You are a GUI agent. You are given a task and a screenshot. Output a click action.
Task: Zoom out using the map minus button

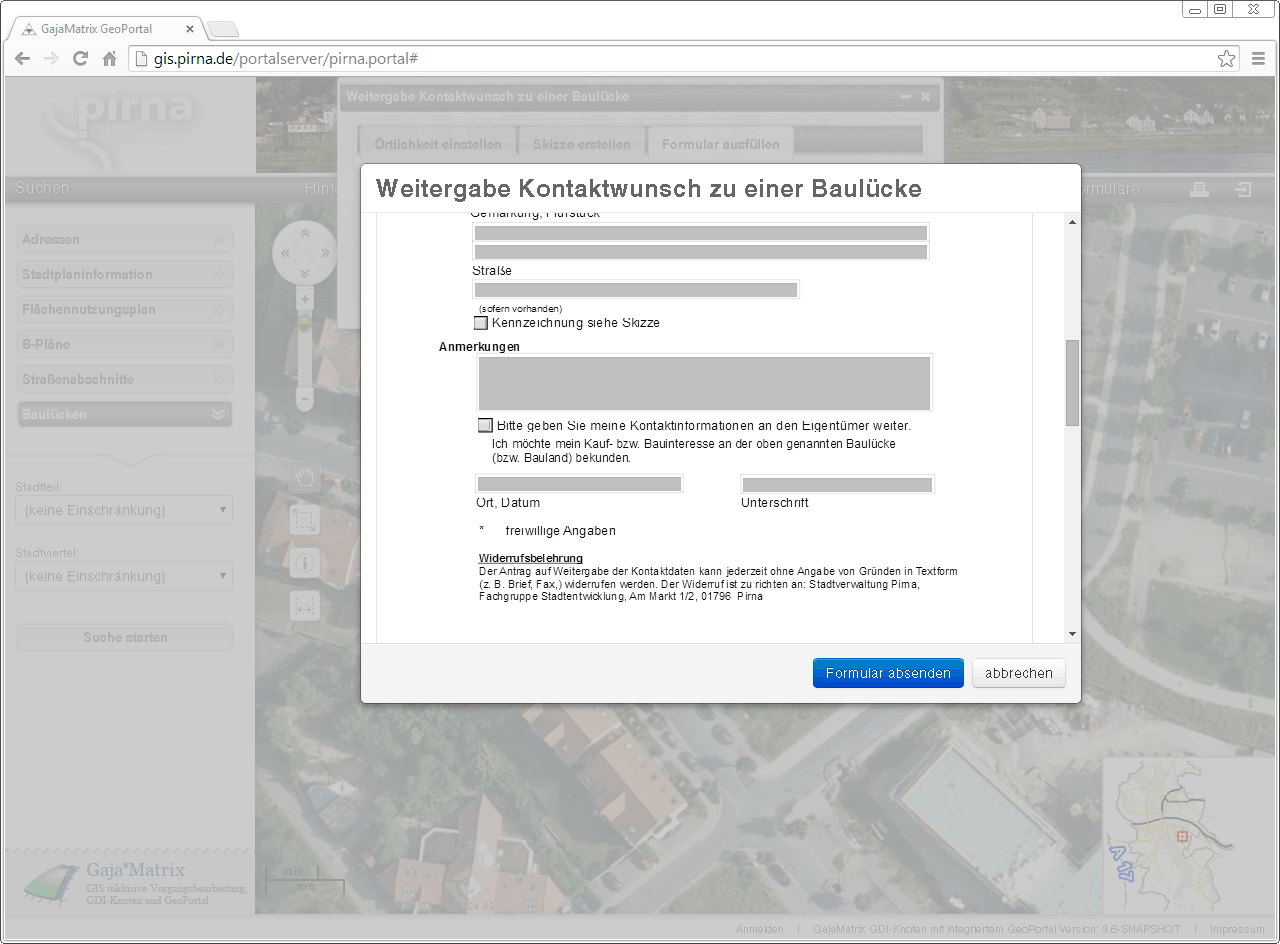point(305,398)
